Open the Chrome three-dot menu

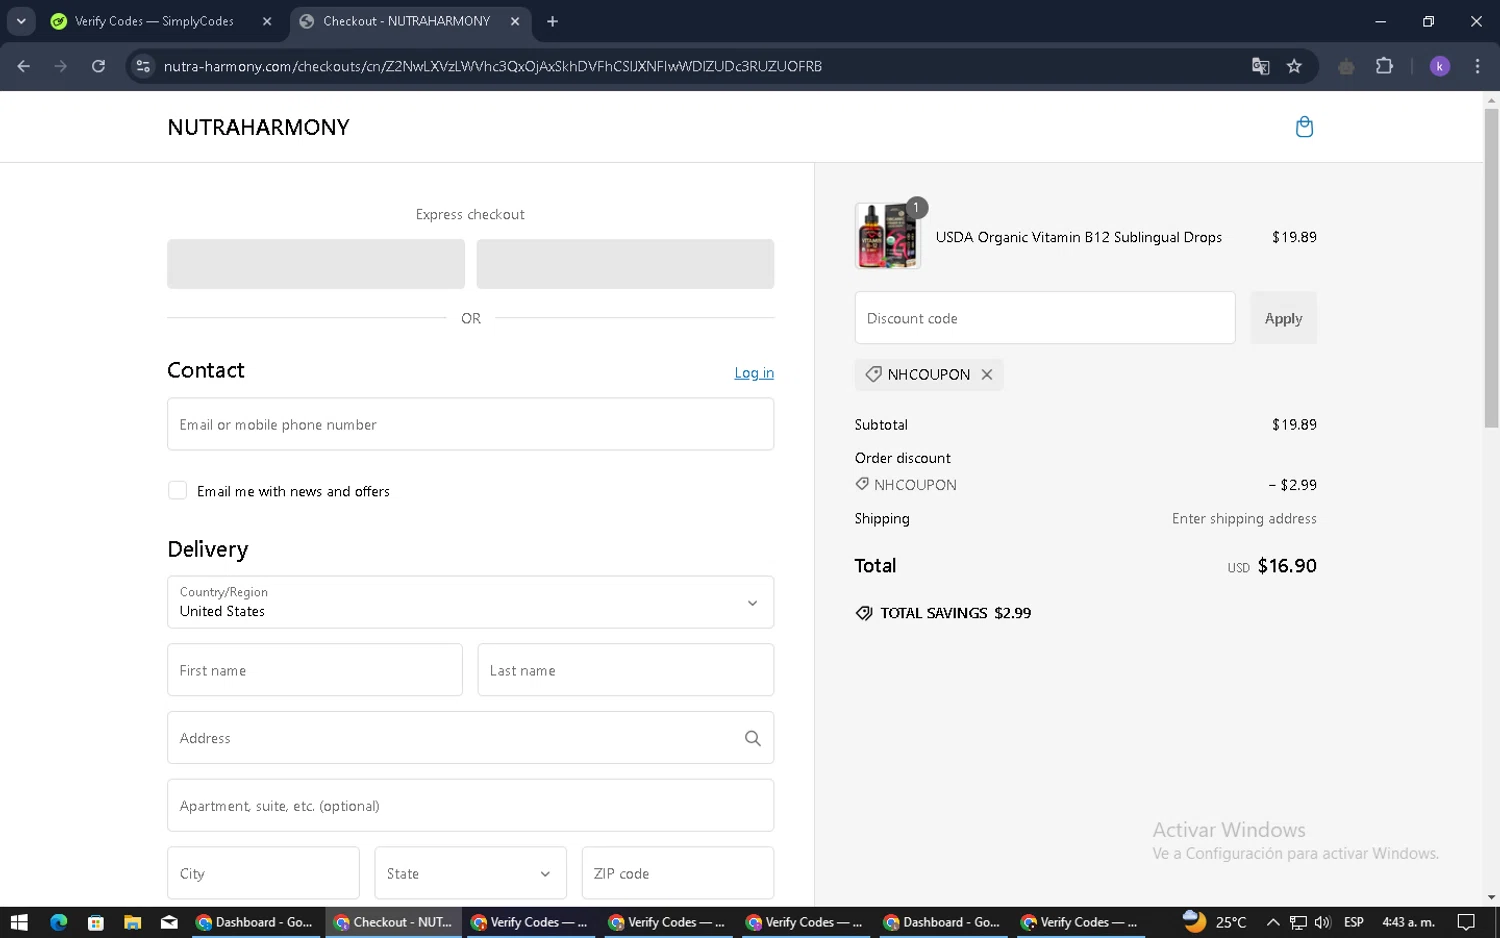click(x=1477, y=66)
